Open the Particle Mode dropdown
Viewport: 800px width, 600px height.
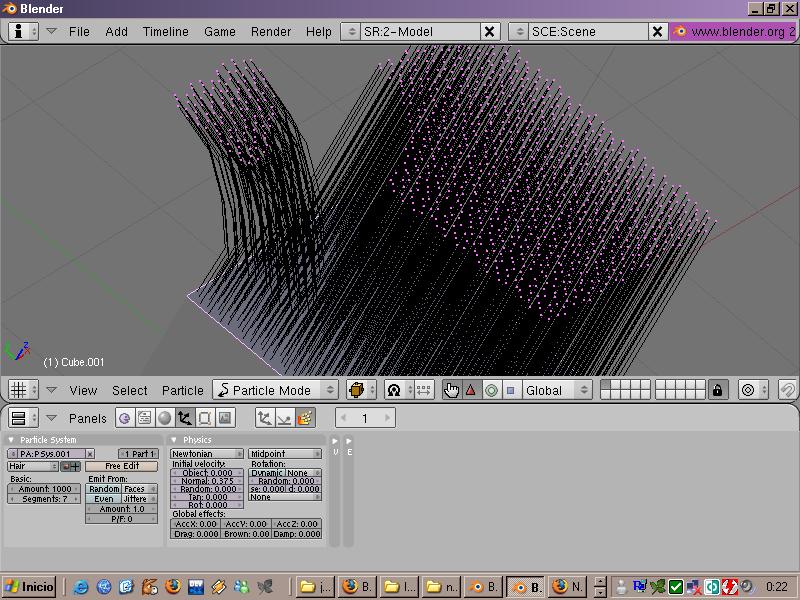coord(277,390)
